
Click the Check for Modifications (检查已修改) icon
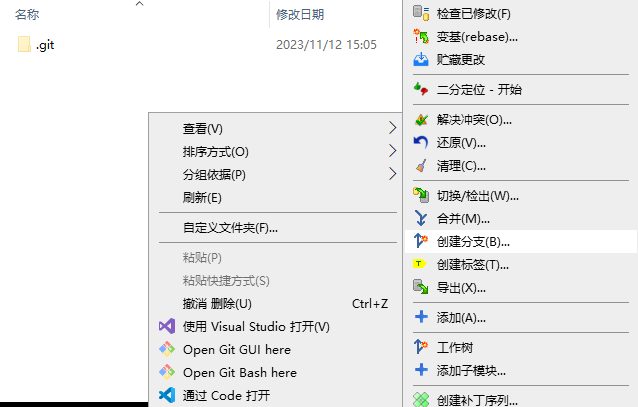[421, 13]
